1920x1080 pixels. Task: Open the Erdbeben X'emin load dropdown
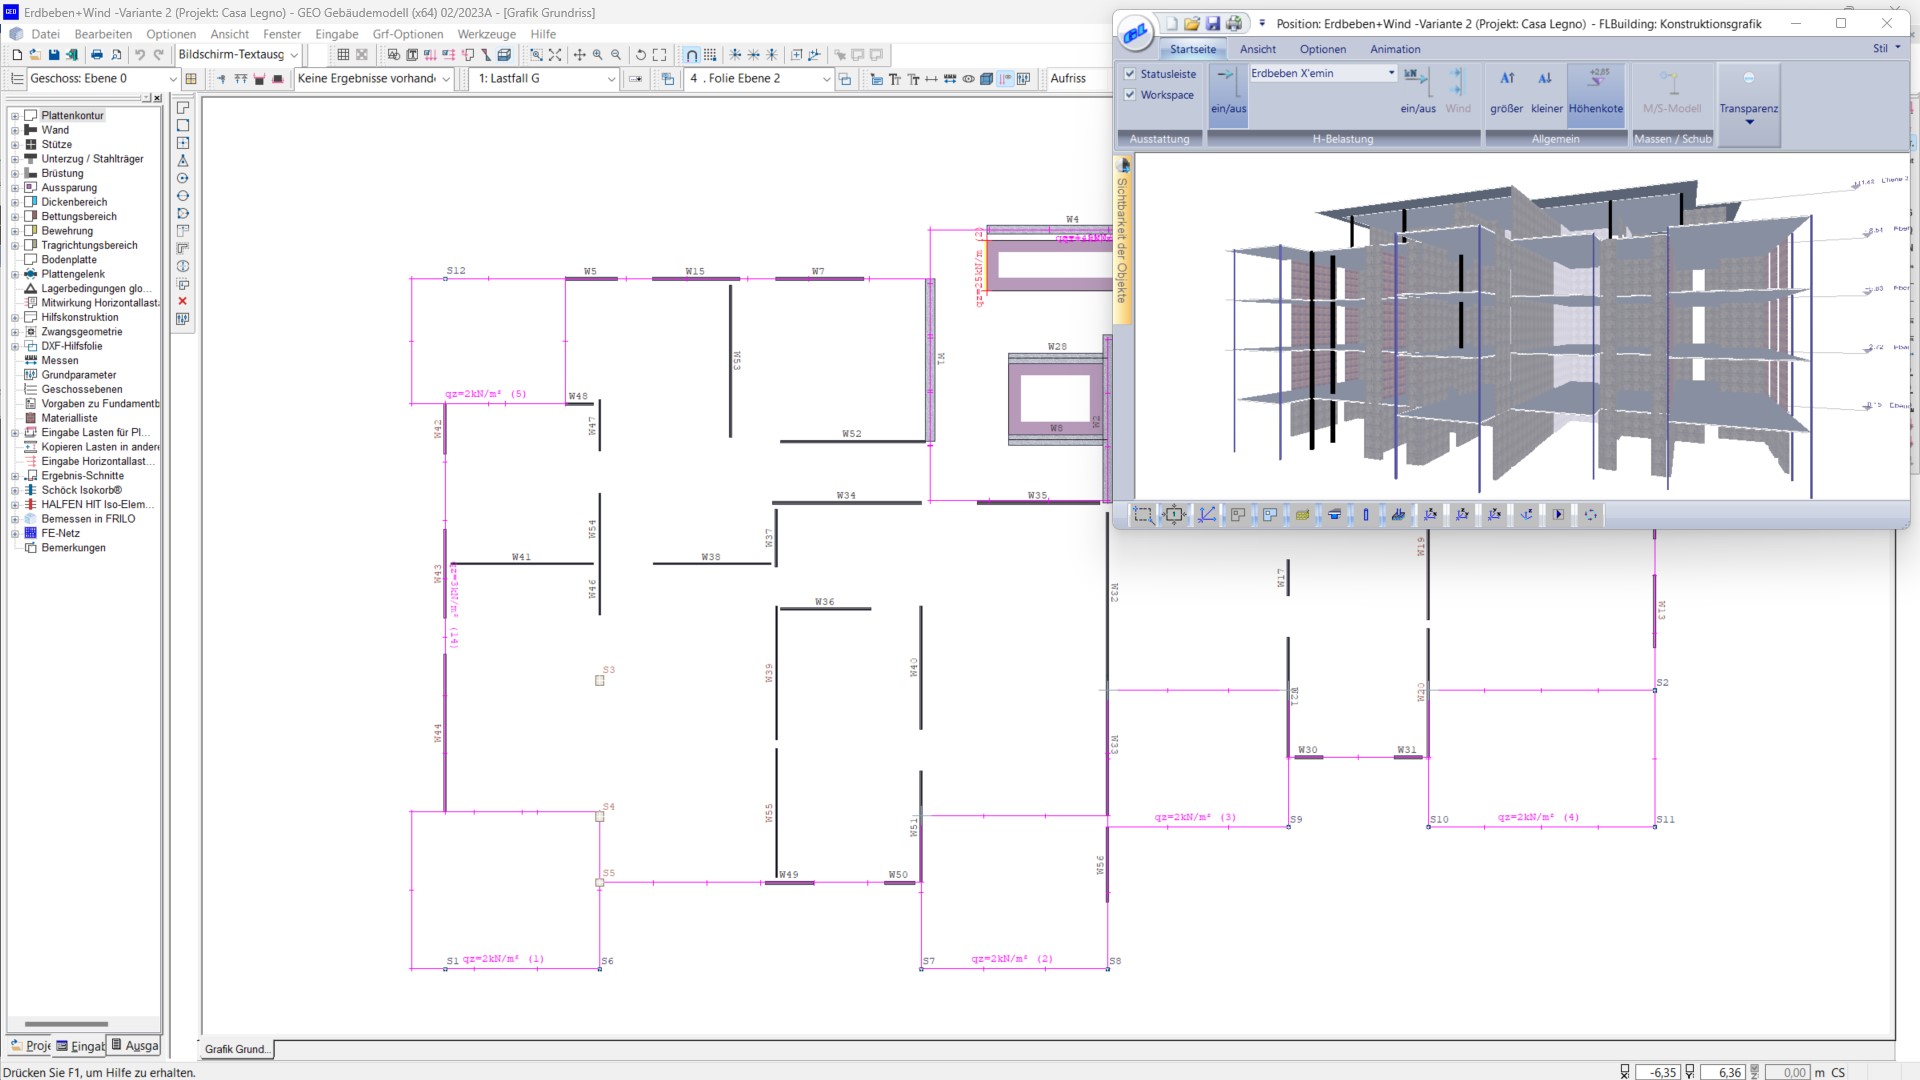(1391, 73)
